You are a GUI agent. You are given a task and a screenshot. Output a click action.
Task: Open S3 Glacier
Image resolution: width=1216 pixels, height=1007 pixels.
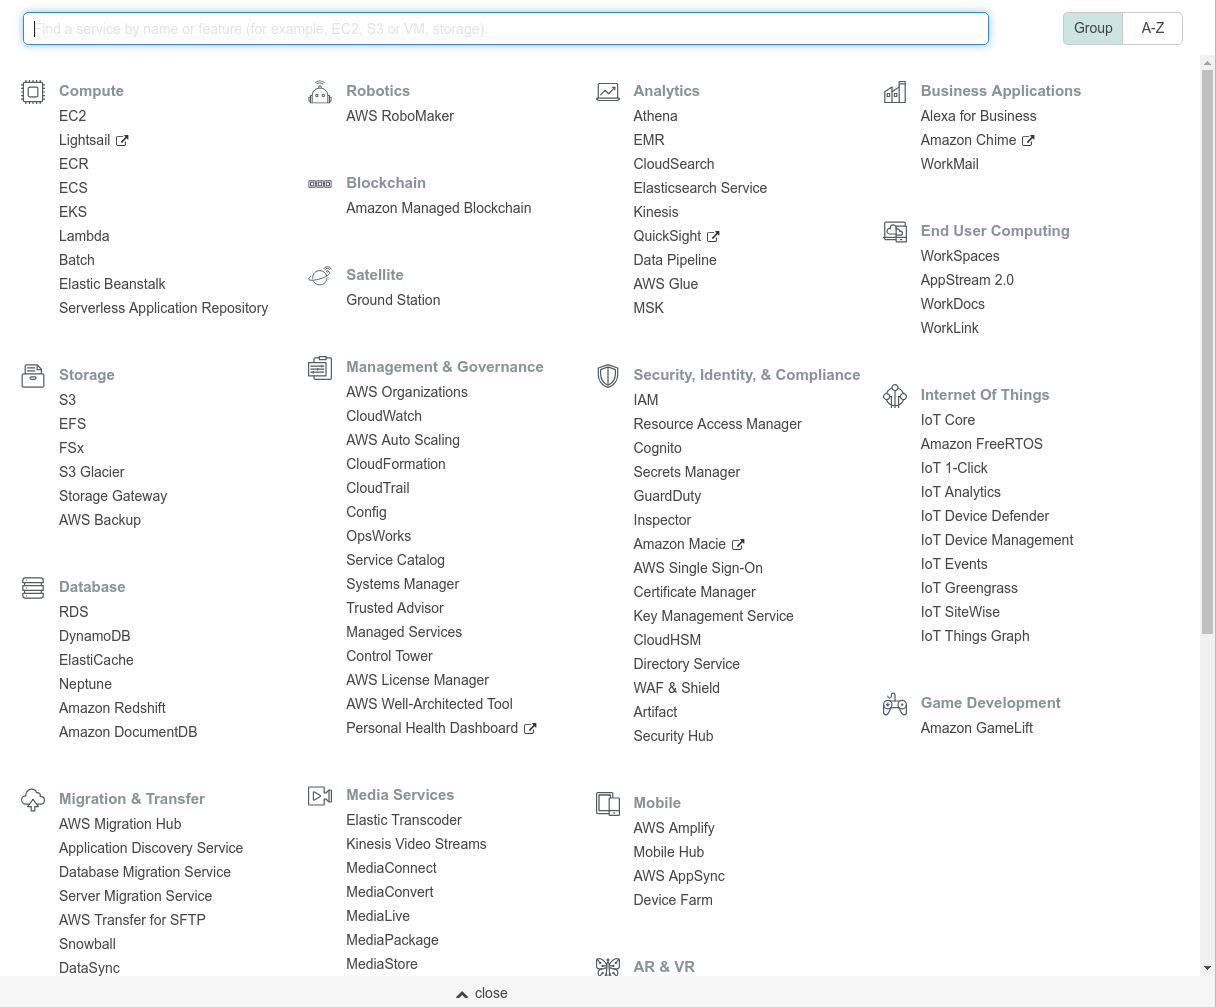92,472
